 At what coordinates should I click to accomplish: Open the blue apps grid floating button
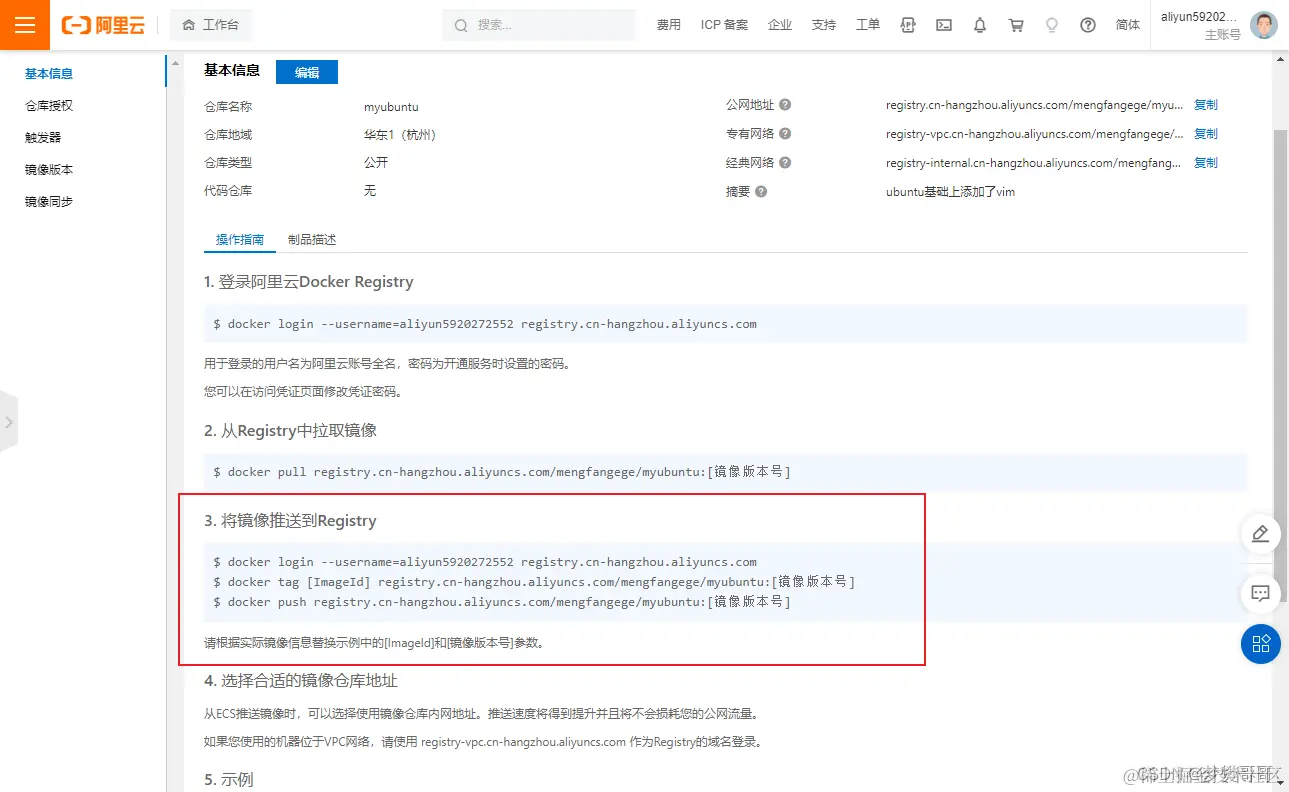click(1260, 643)
